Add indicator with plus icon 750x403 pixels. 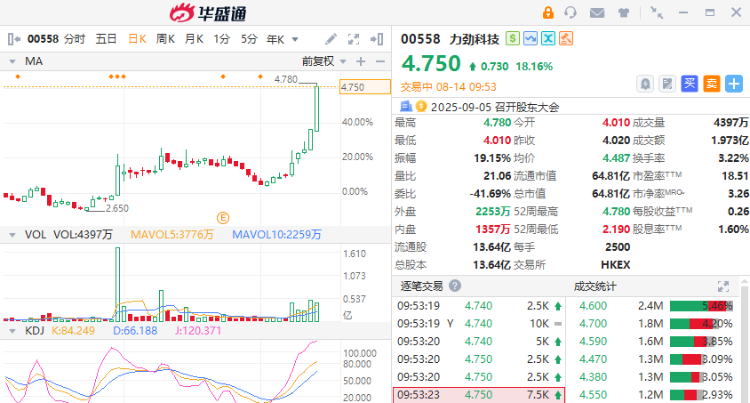(x=361, y=61)
